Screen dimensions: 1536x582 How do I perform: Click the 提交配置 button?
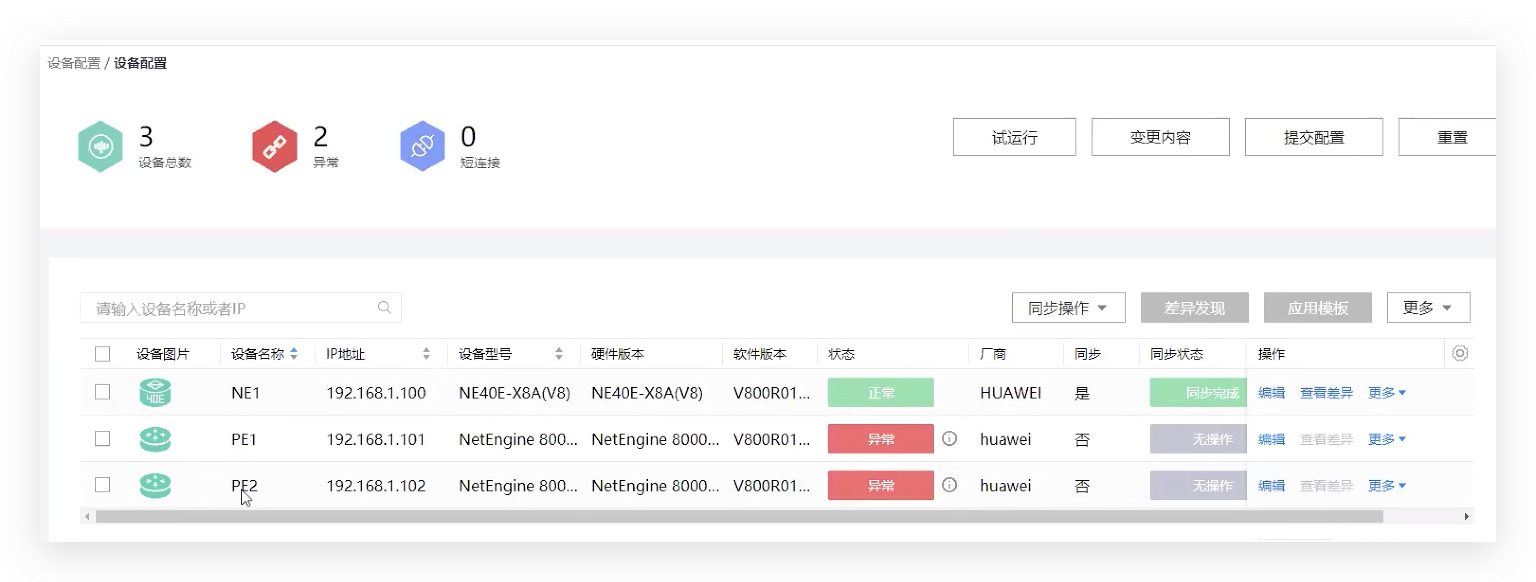(x=1314, y=137)
